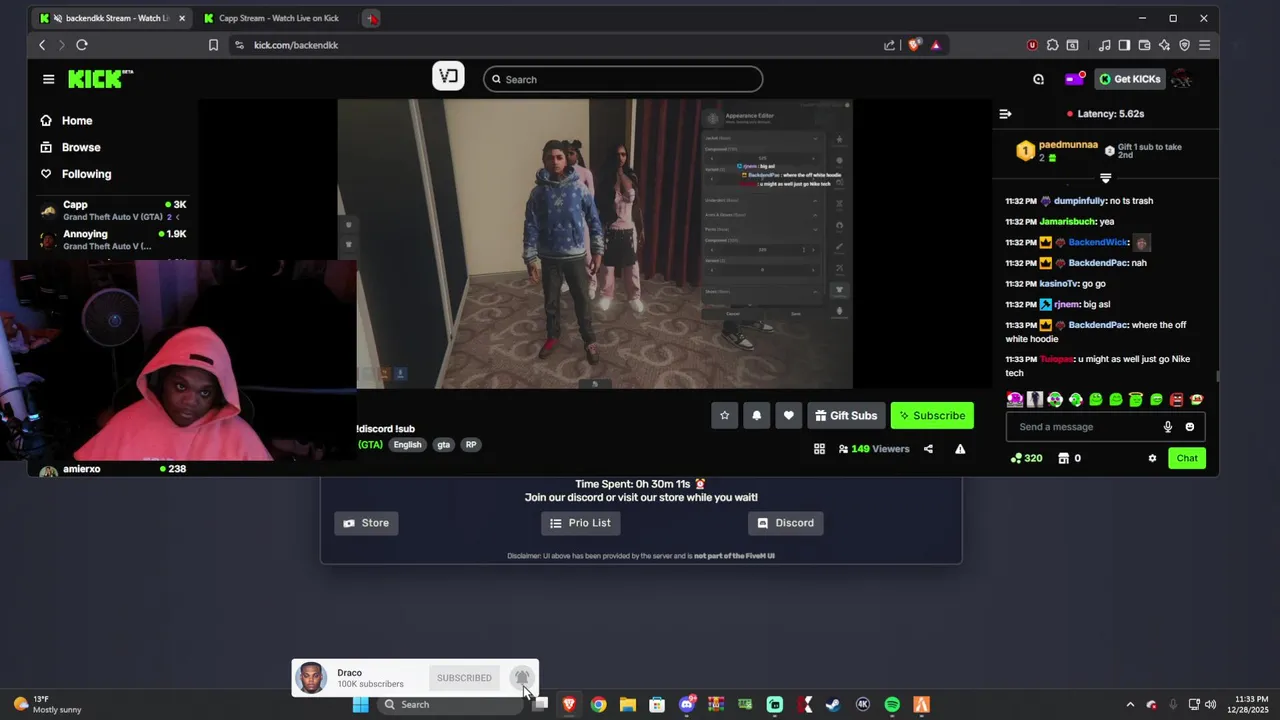Click the KICK logo
Viewport: 1280px width, 720px height.
(100, 79)
